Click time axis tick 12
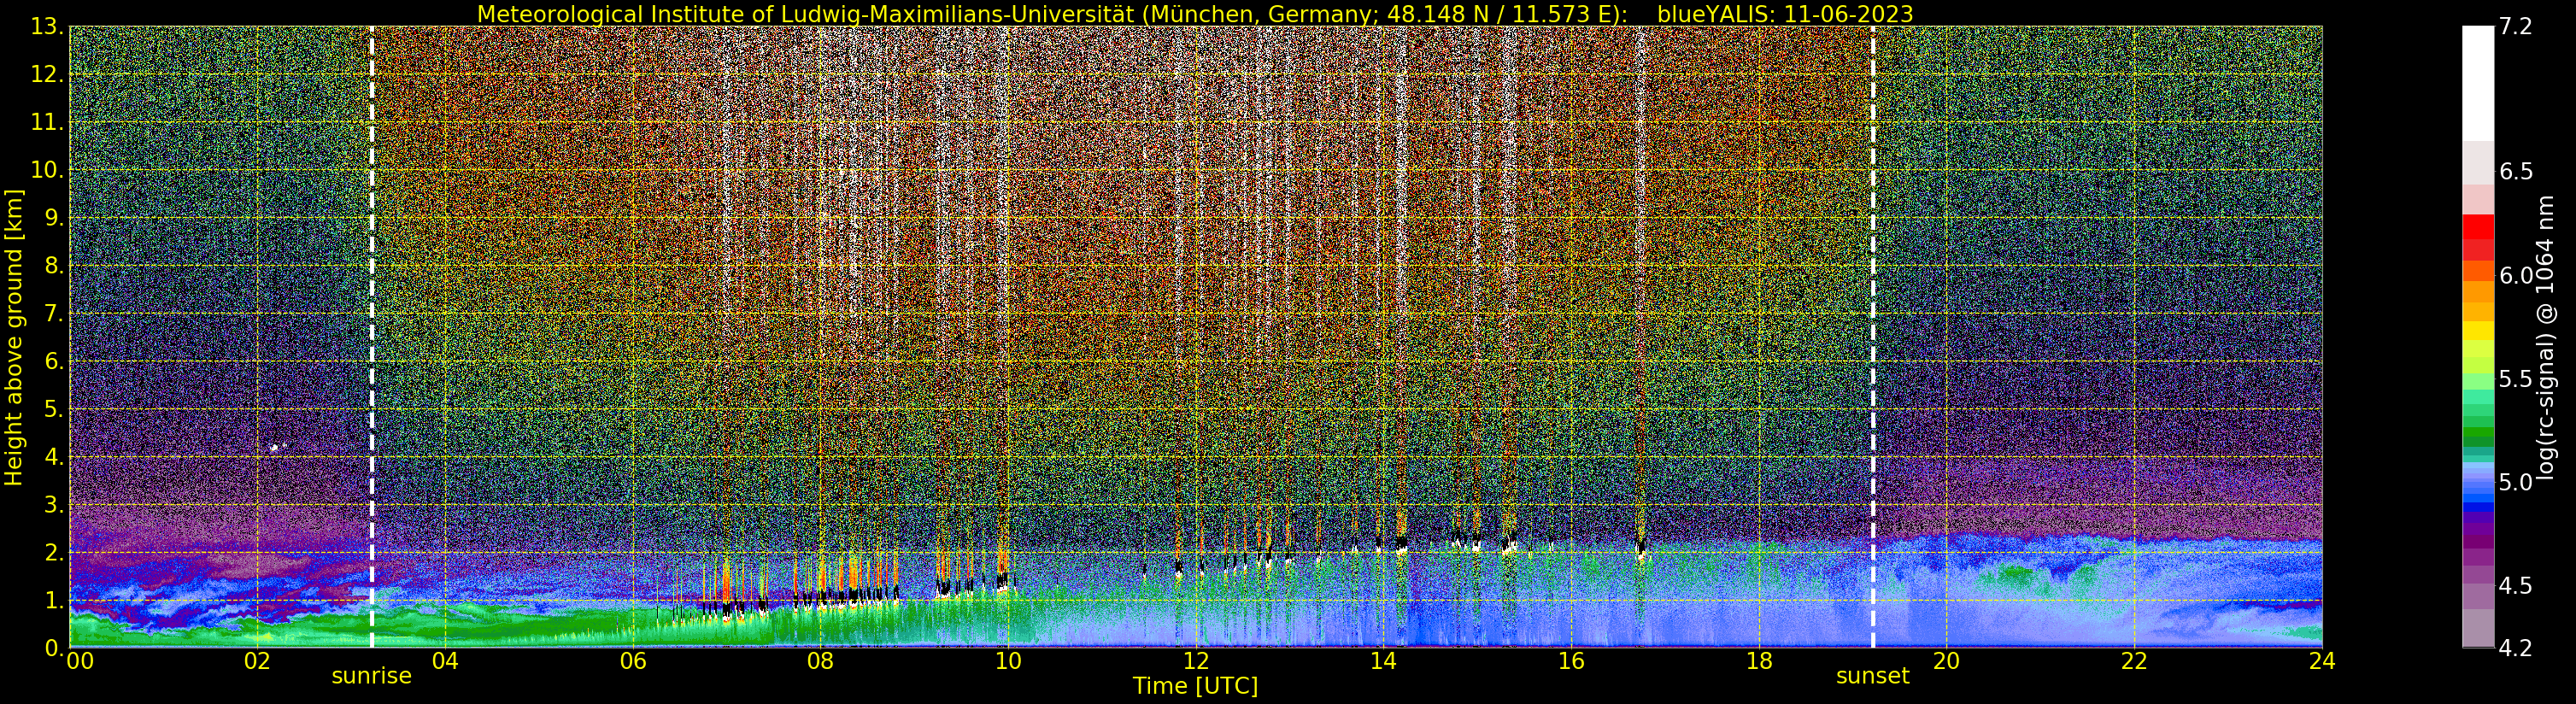The width and height of the screenshot is (2576, 704). (1196, 661)
